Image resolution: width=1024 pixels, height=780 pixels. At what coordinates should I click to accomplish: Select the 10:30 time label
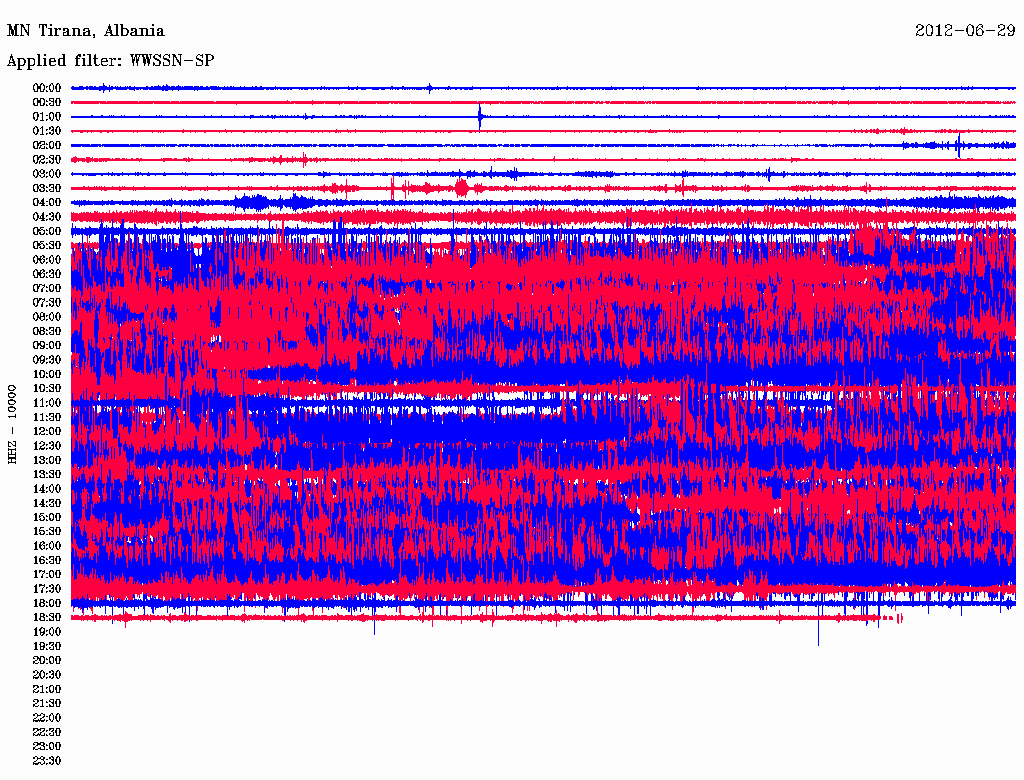point(47,388)
